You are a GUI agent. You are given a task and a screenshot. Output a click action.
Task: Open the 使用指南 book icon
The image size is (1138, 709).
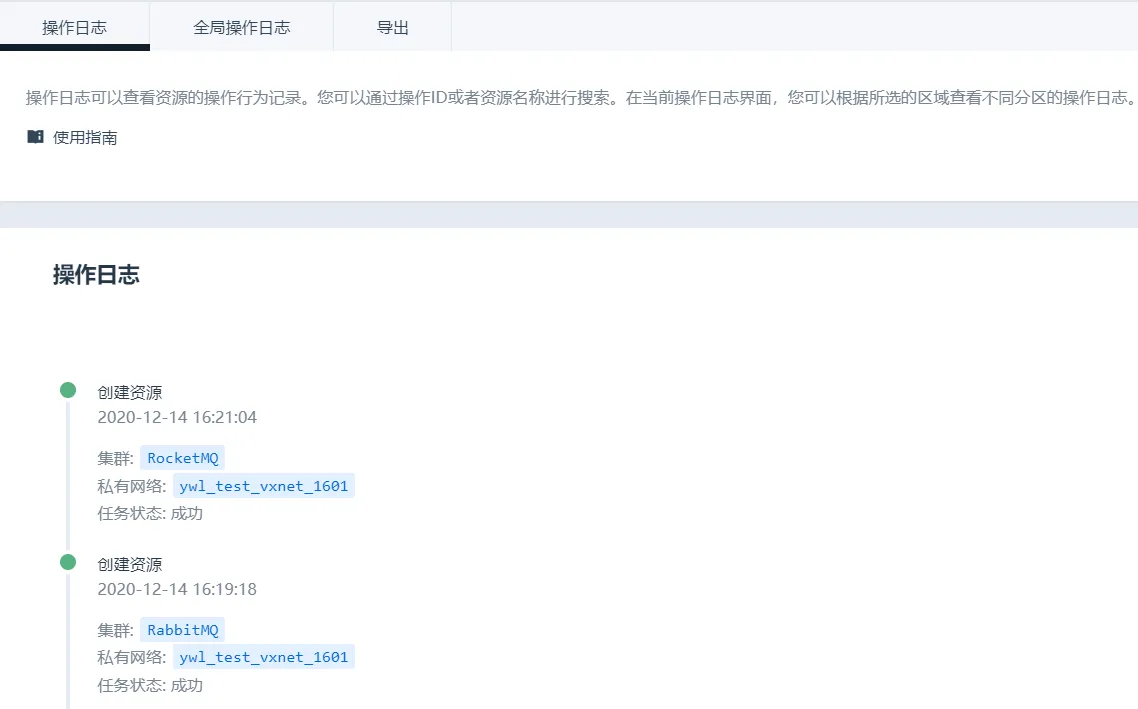(35, 137)
